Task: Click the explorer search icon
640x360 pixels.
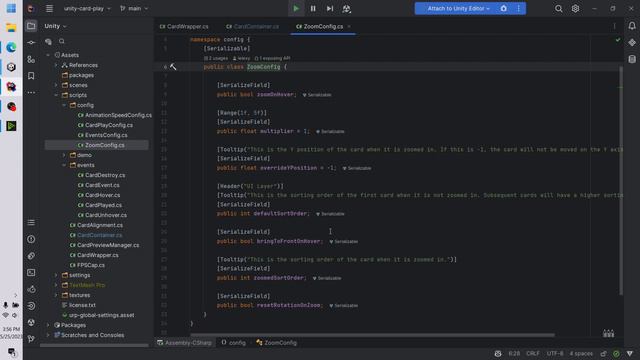Action: click(62, 41)
